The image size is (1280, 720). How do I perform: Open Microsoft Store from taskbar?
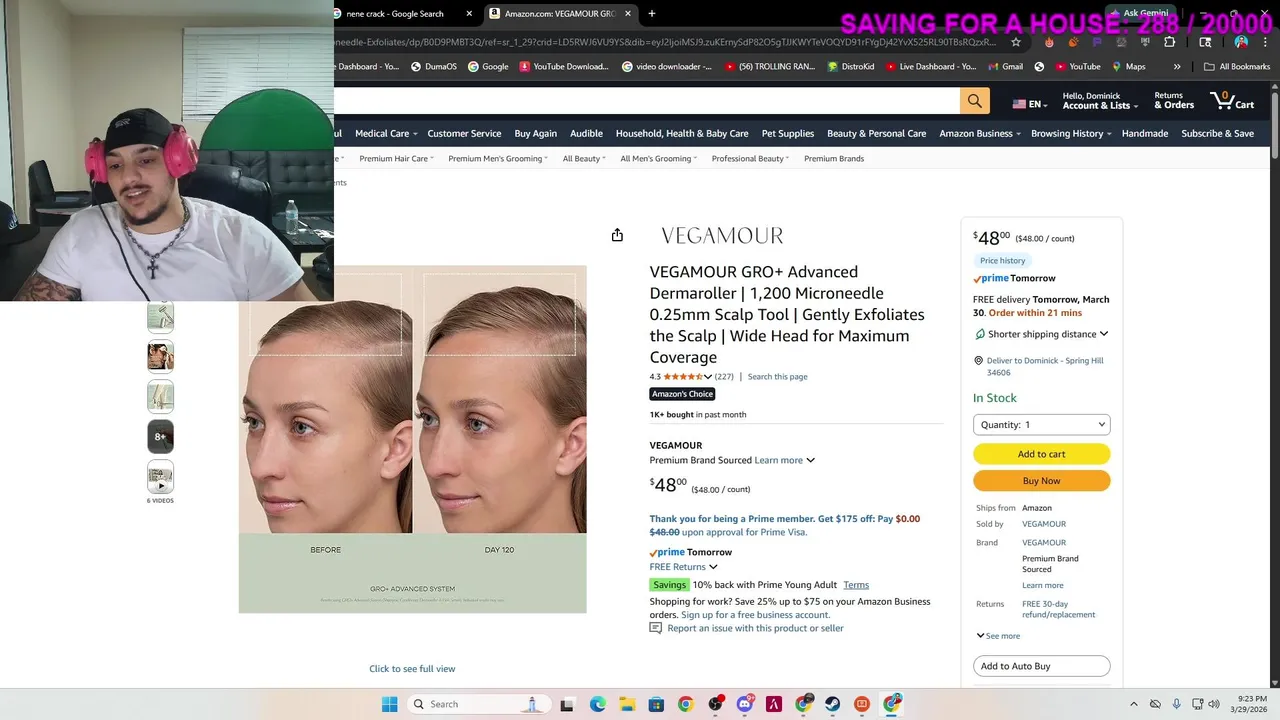[655, 704]
